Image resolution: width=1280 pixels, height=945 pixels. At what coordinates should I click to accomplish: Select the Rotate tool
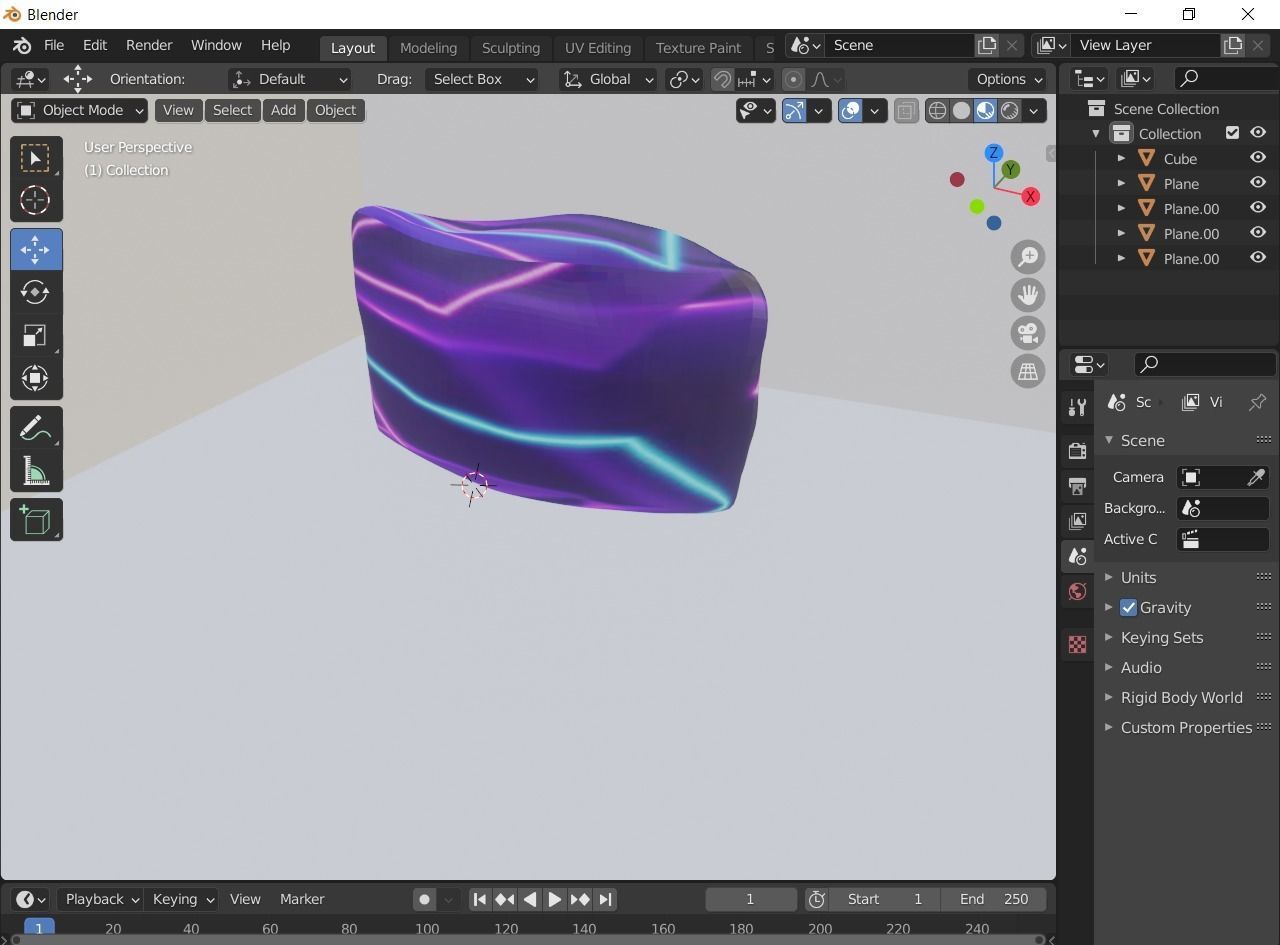click(35, 292)
